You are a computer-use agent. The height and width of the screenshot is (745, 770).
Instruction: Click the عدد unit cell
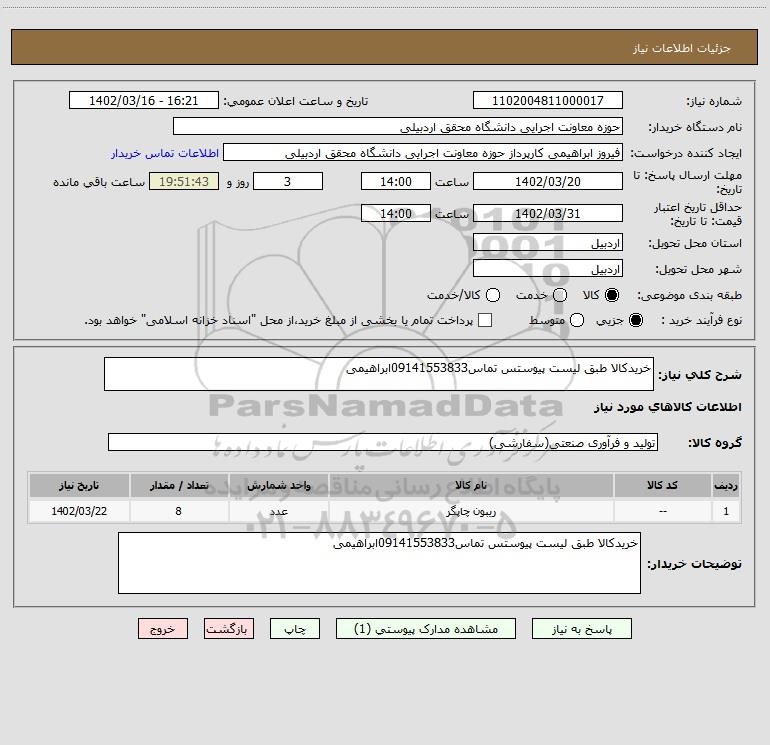(x=278, y=511)
